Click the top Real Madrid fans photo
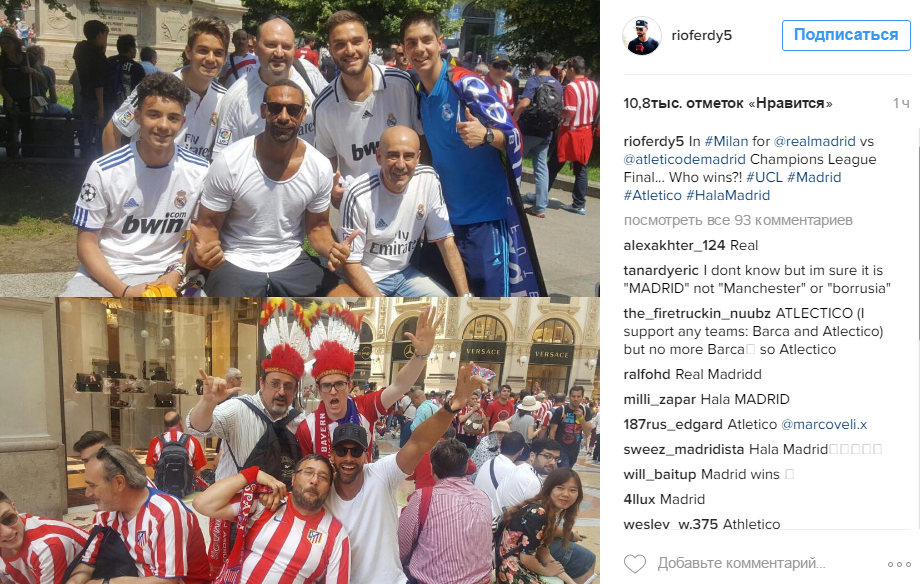This screenshot has width=920, height=584. coord(300,148)
